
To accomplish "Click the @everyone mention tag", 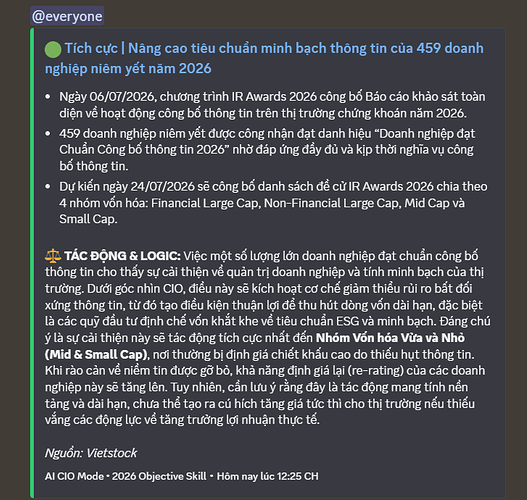I will [67, 16].
